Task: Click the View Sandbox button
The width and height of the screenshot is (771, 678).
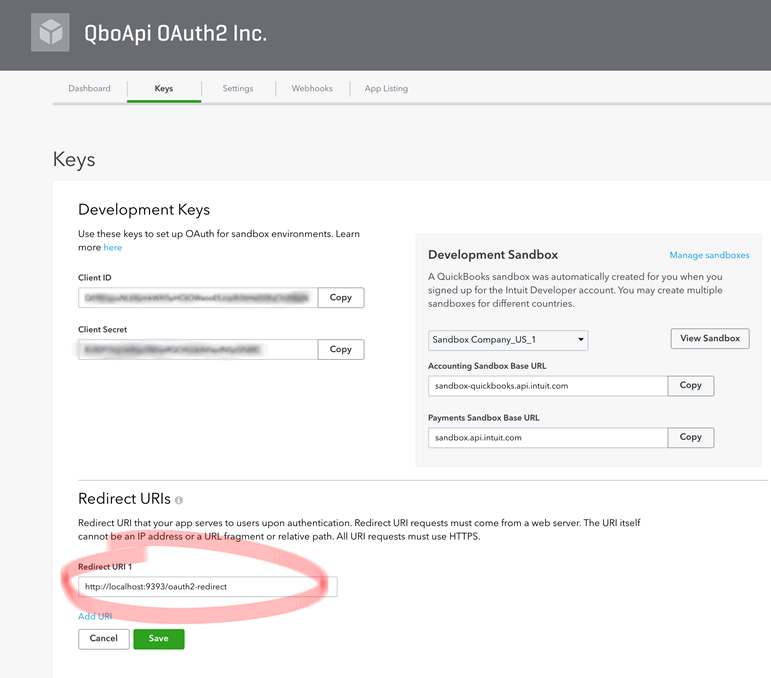Action: click(x=710, y=338)
